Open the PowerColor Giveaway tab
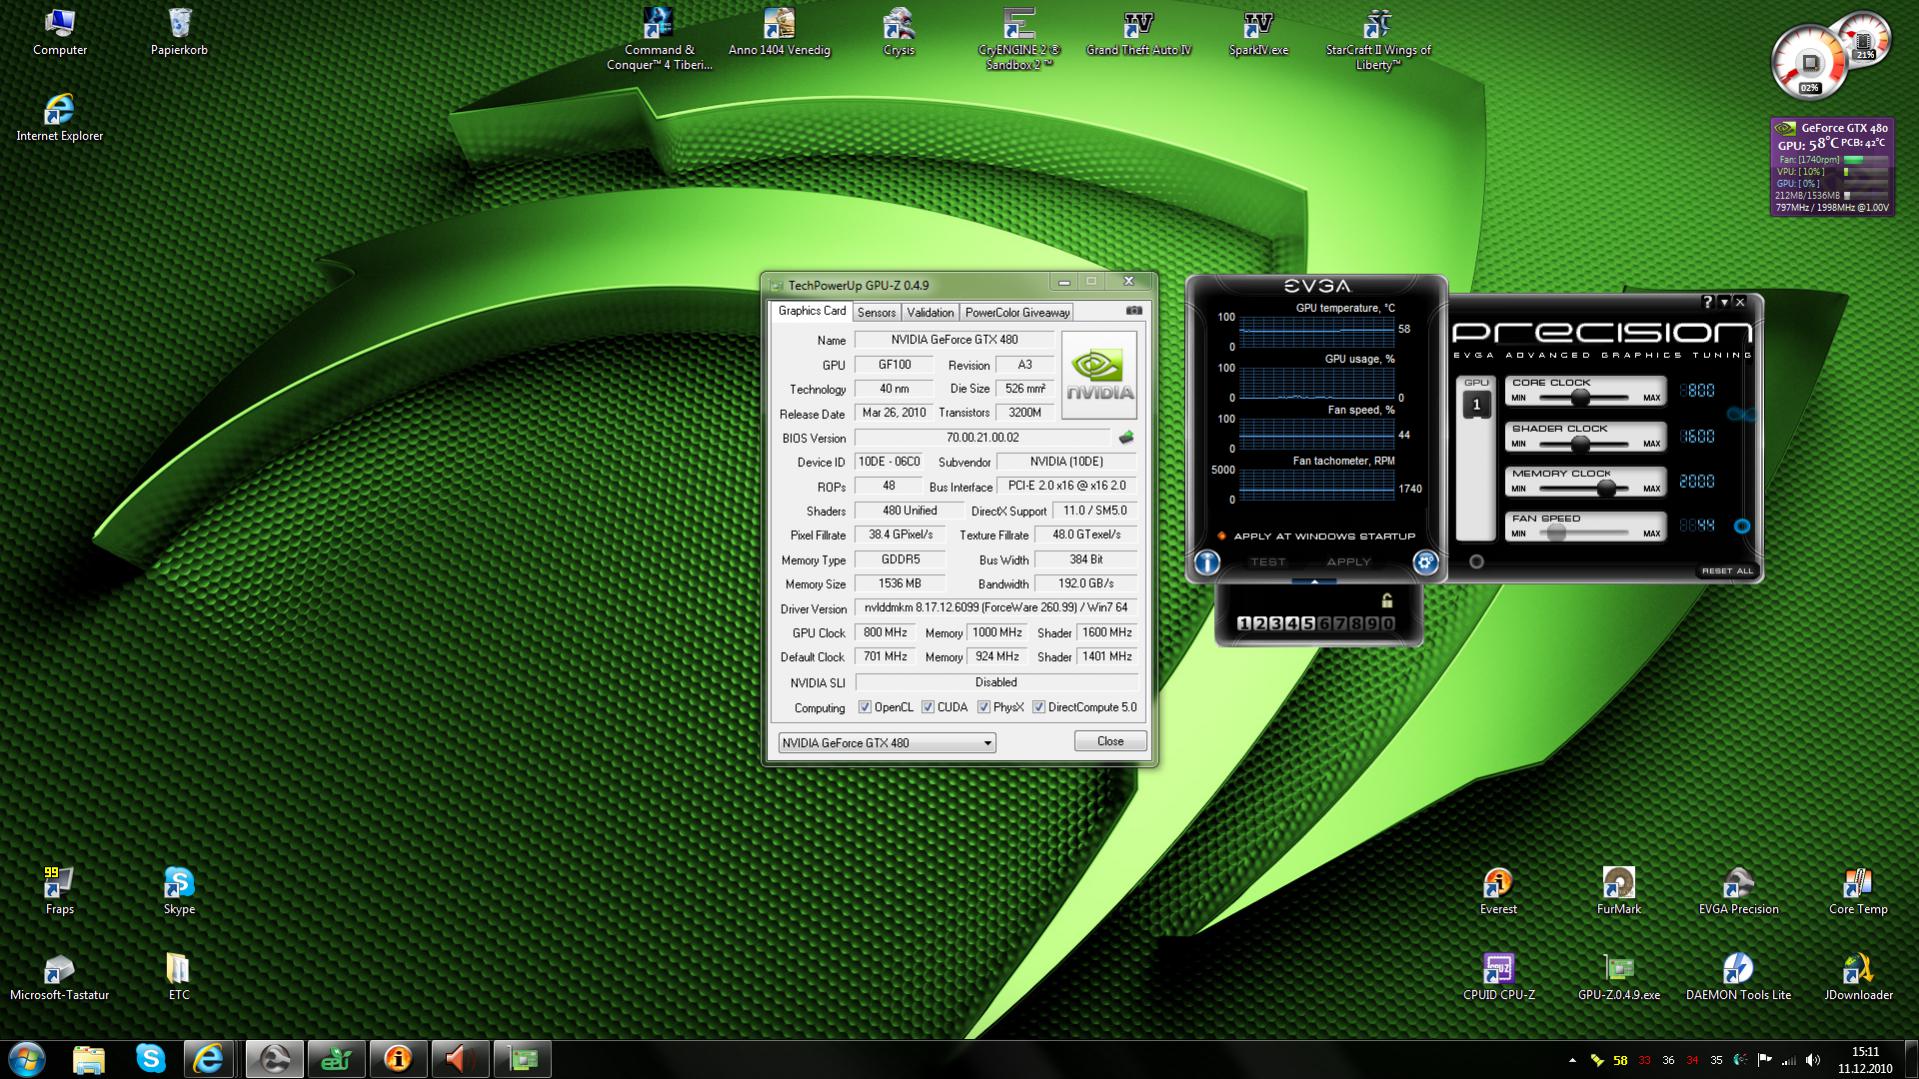Screen dimensions: 1919x1079 coord(1017,313)
